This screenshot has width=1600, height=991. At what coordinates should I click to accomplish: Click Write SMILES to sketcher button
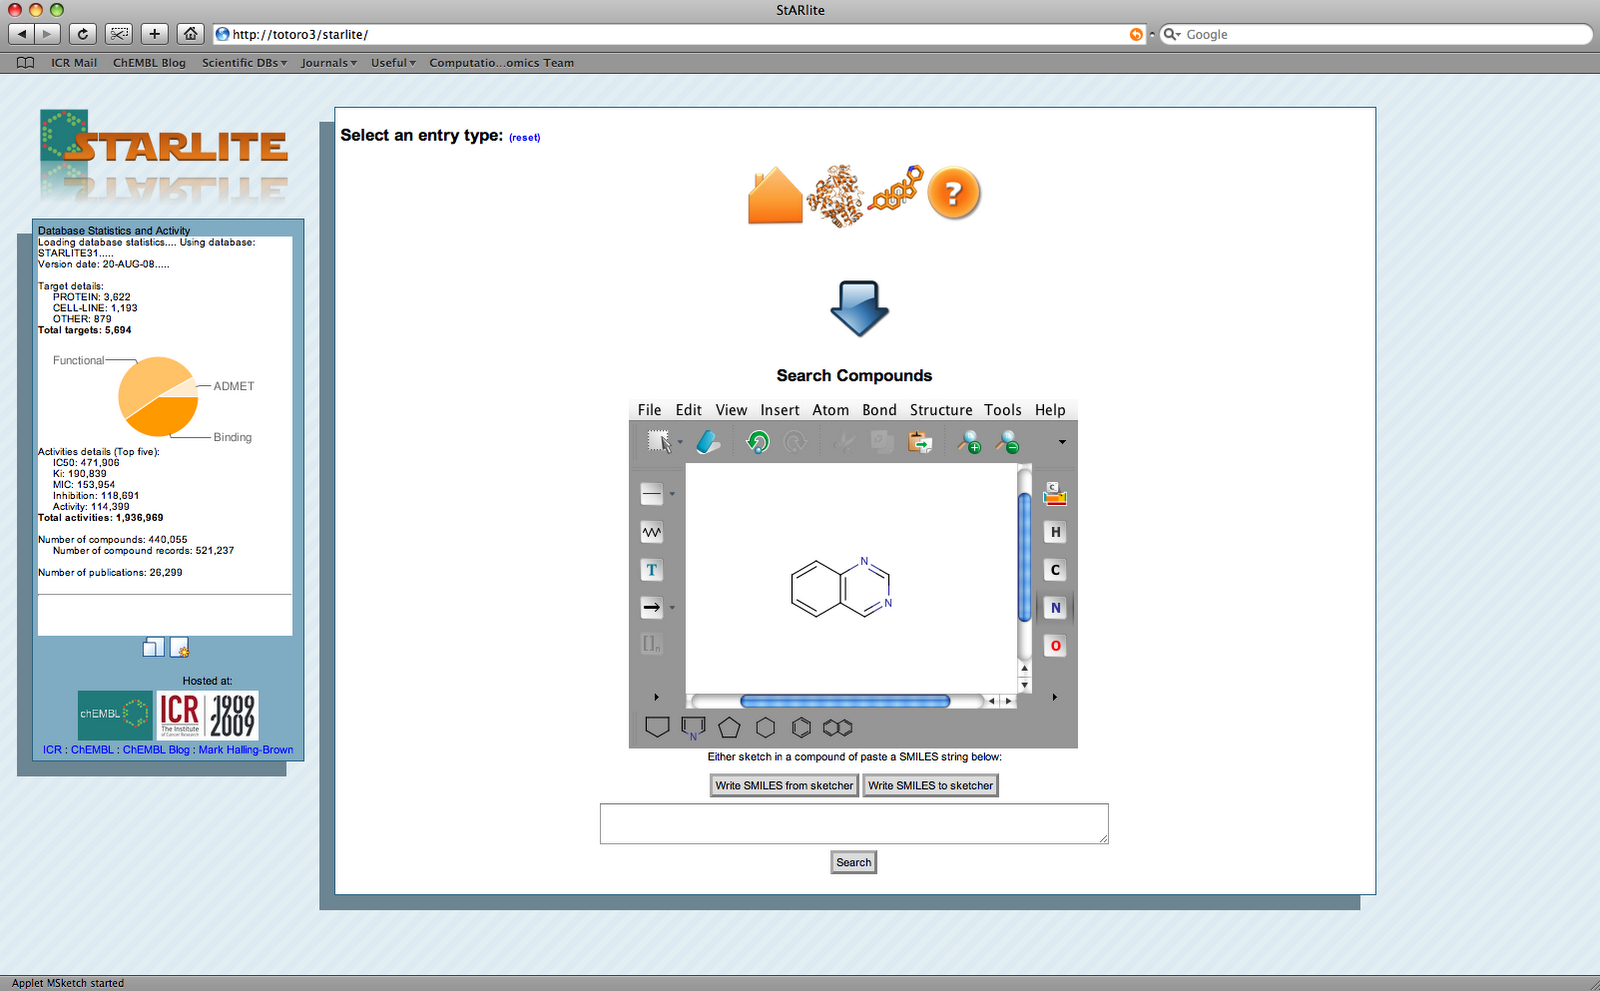(931, 785)
